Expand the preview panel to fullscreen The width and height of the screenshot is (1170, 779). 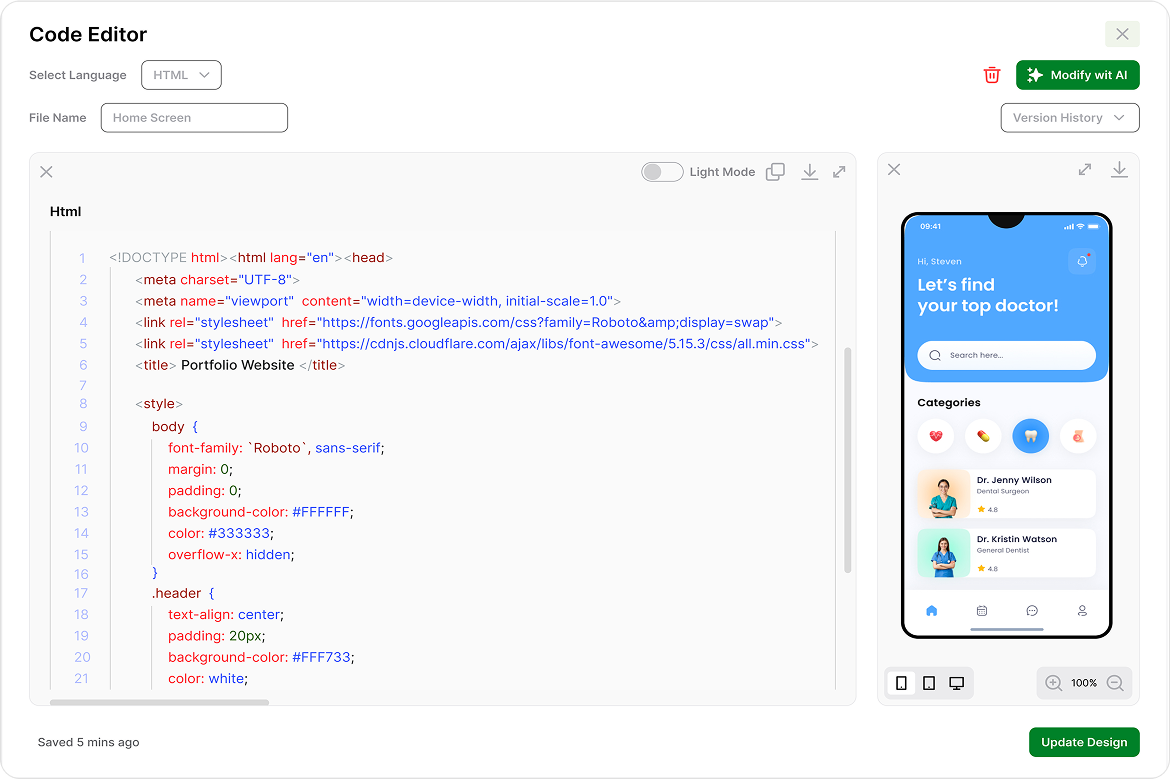1085,169
